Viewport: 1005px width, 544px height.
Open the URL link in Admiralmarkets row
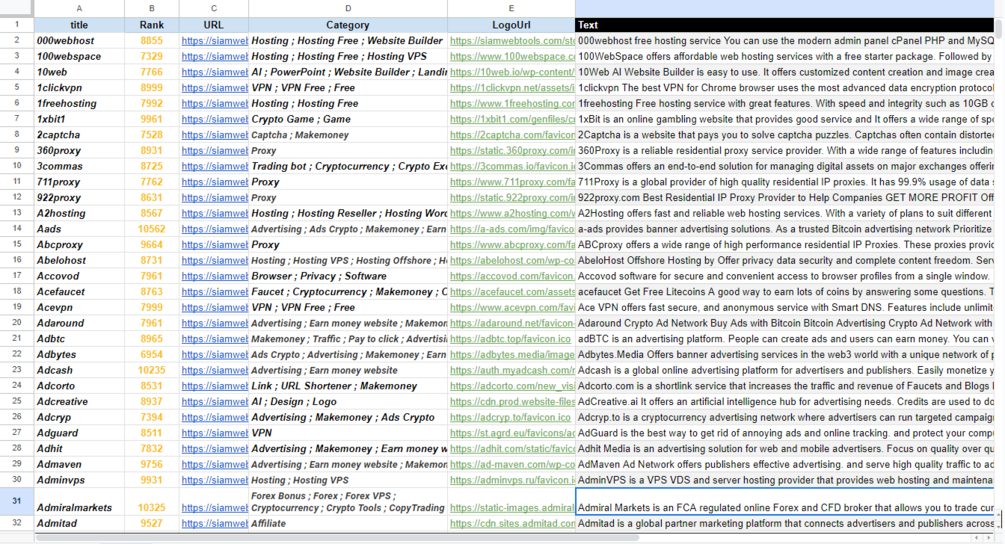click(x=215, y=507)
